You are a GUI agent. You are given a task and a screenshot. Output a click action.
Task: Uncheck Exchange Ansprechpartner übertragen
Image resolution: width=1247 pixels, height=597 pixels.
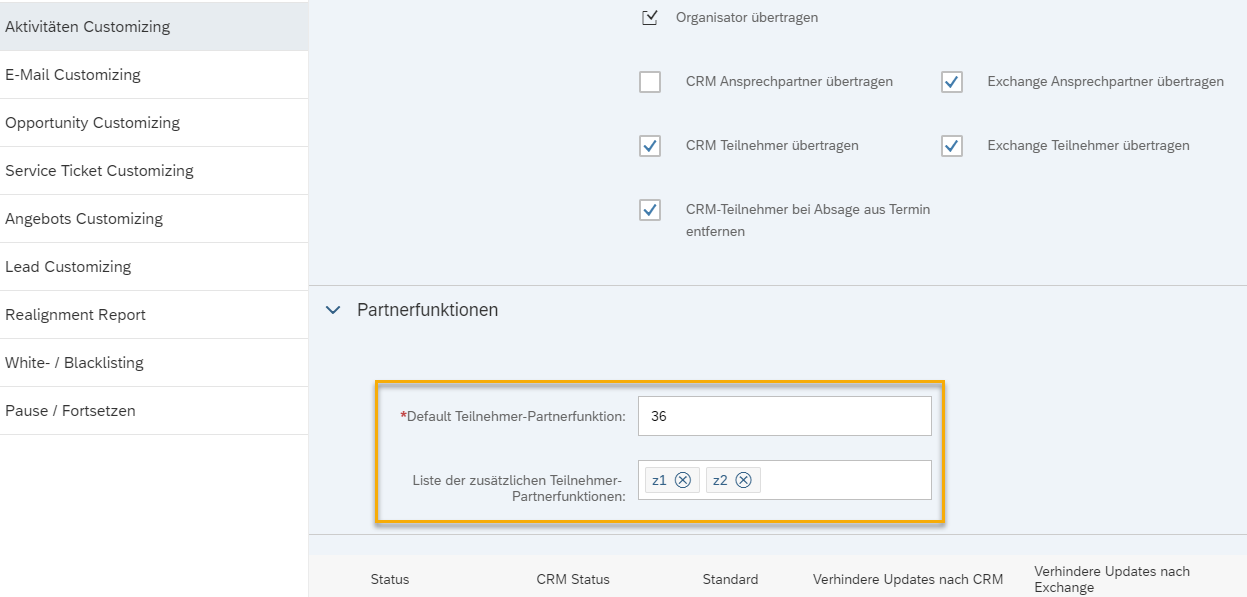951,82
